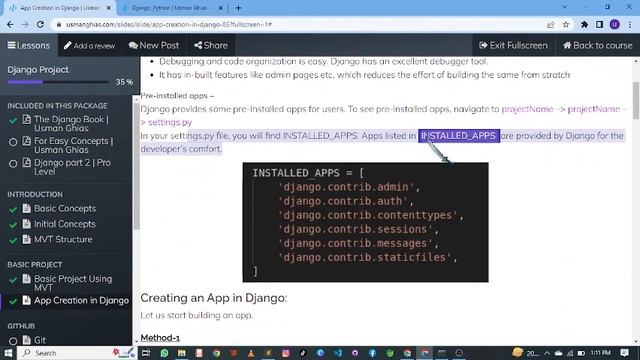Open the notification center icon
Viewport: 640px width, 360px height.
point(624,353)
